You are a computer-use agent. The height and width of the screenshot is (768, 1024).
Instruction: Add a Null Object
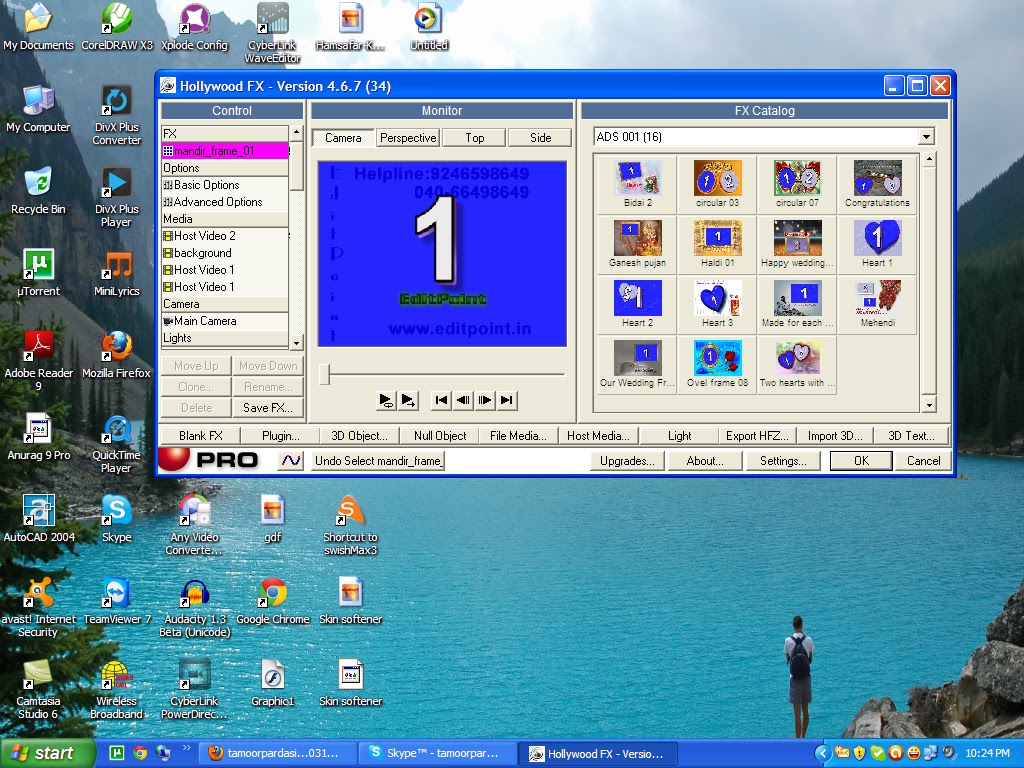[440, 436]
